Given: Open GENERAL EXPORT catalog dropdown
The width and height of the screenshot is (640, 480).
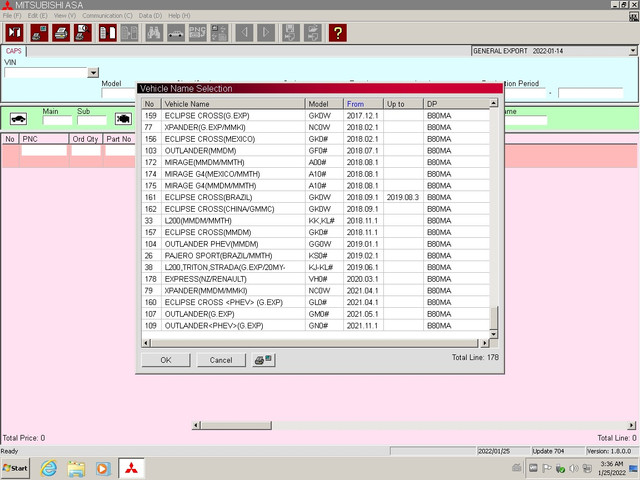Looking at the screenshot, I should point(632,51).
